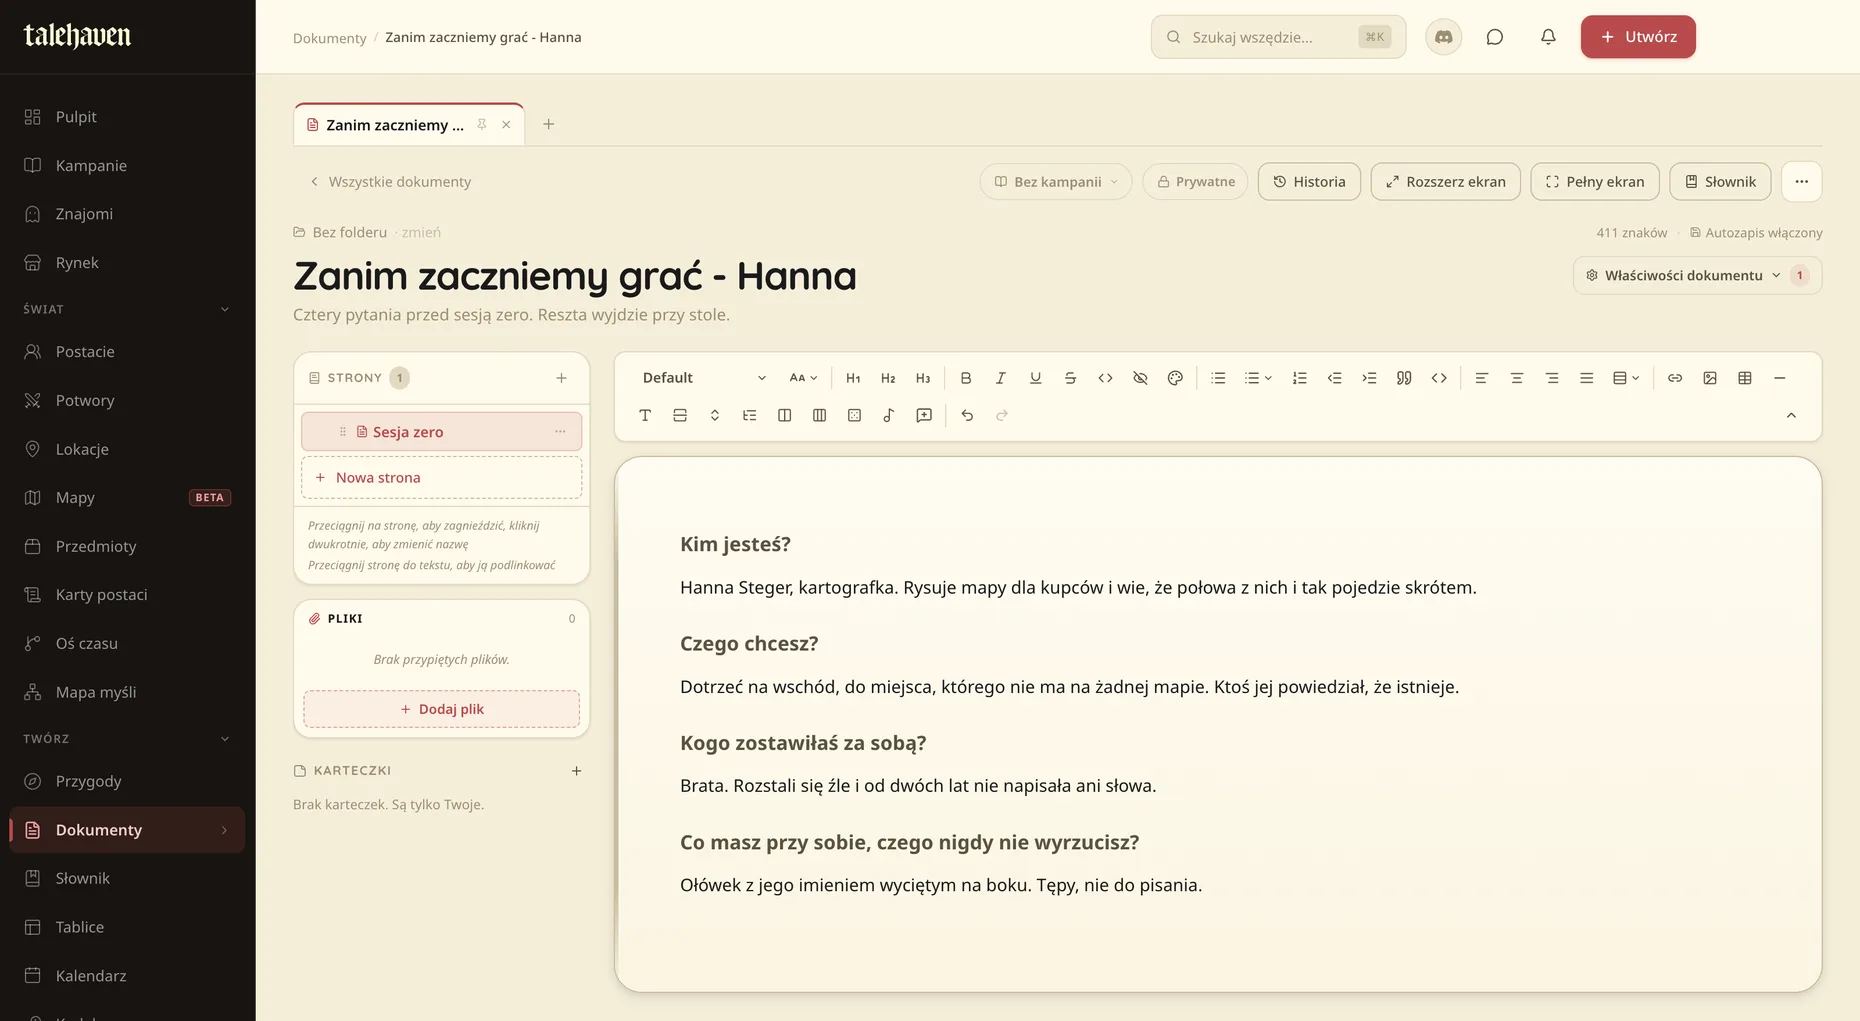
Task: Open the Bez kampanii dropdown
Action: click(x=1056, y=182)
